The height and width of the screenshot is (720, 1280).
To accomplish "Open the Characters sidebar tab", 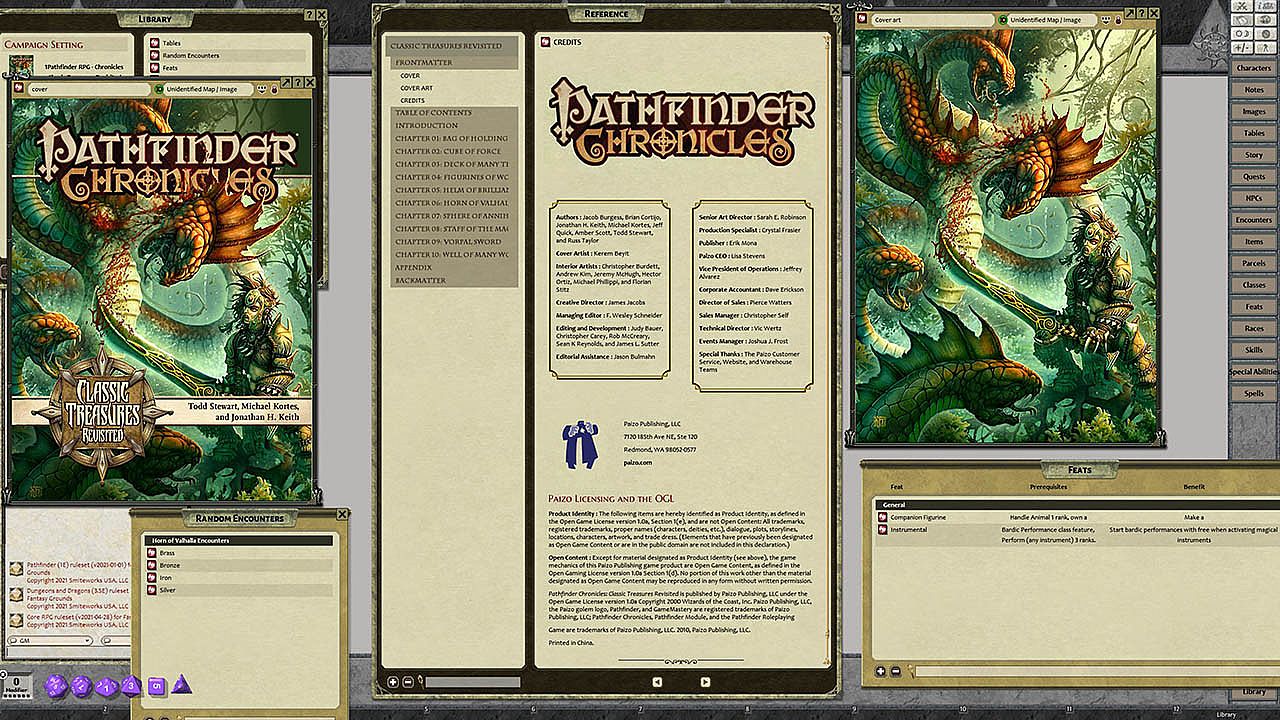I will [1254, 68].
